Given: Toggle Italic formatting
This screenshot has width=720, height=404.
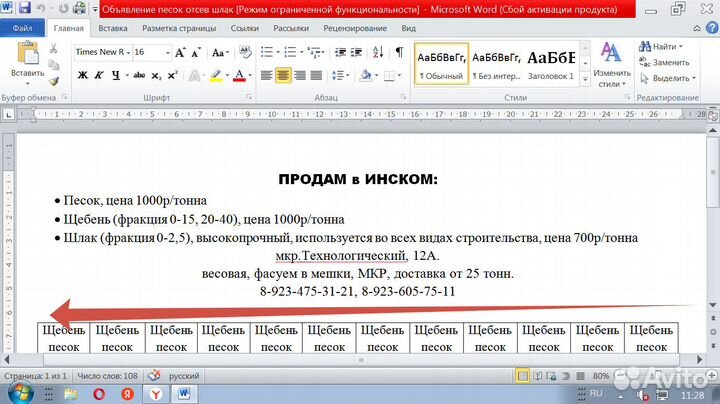Looking at the screenshot, I should coord(99,75).
